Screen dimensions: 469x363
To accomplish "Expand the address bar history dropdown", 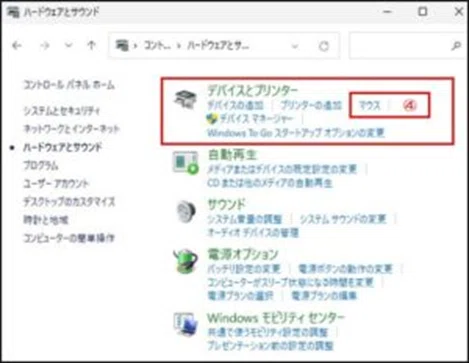I will tap(295, 46).
